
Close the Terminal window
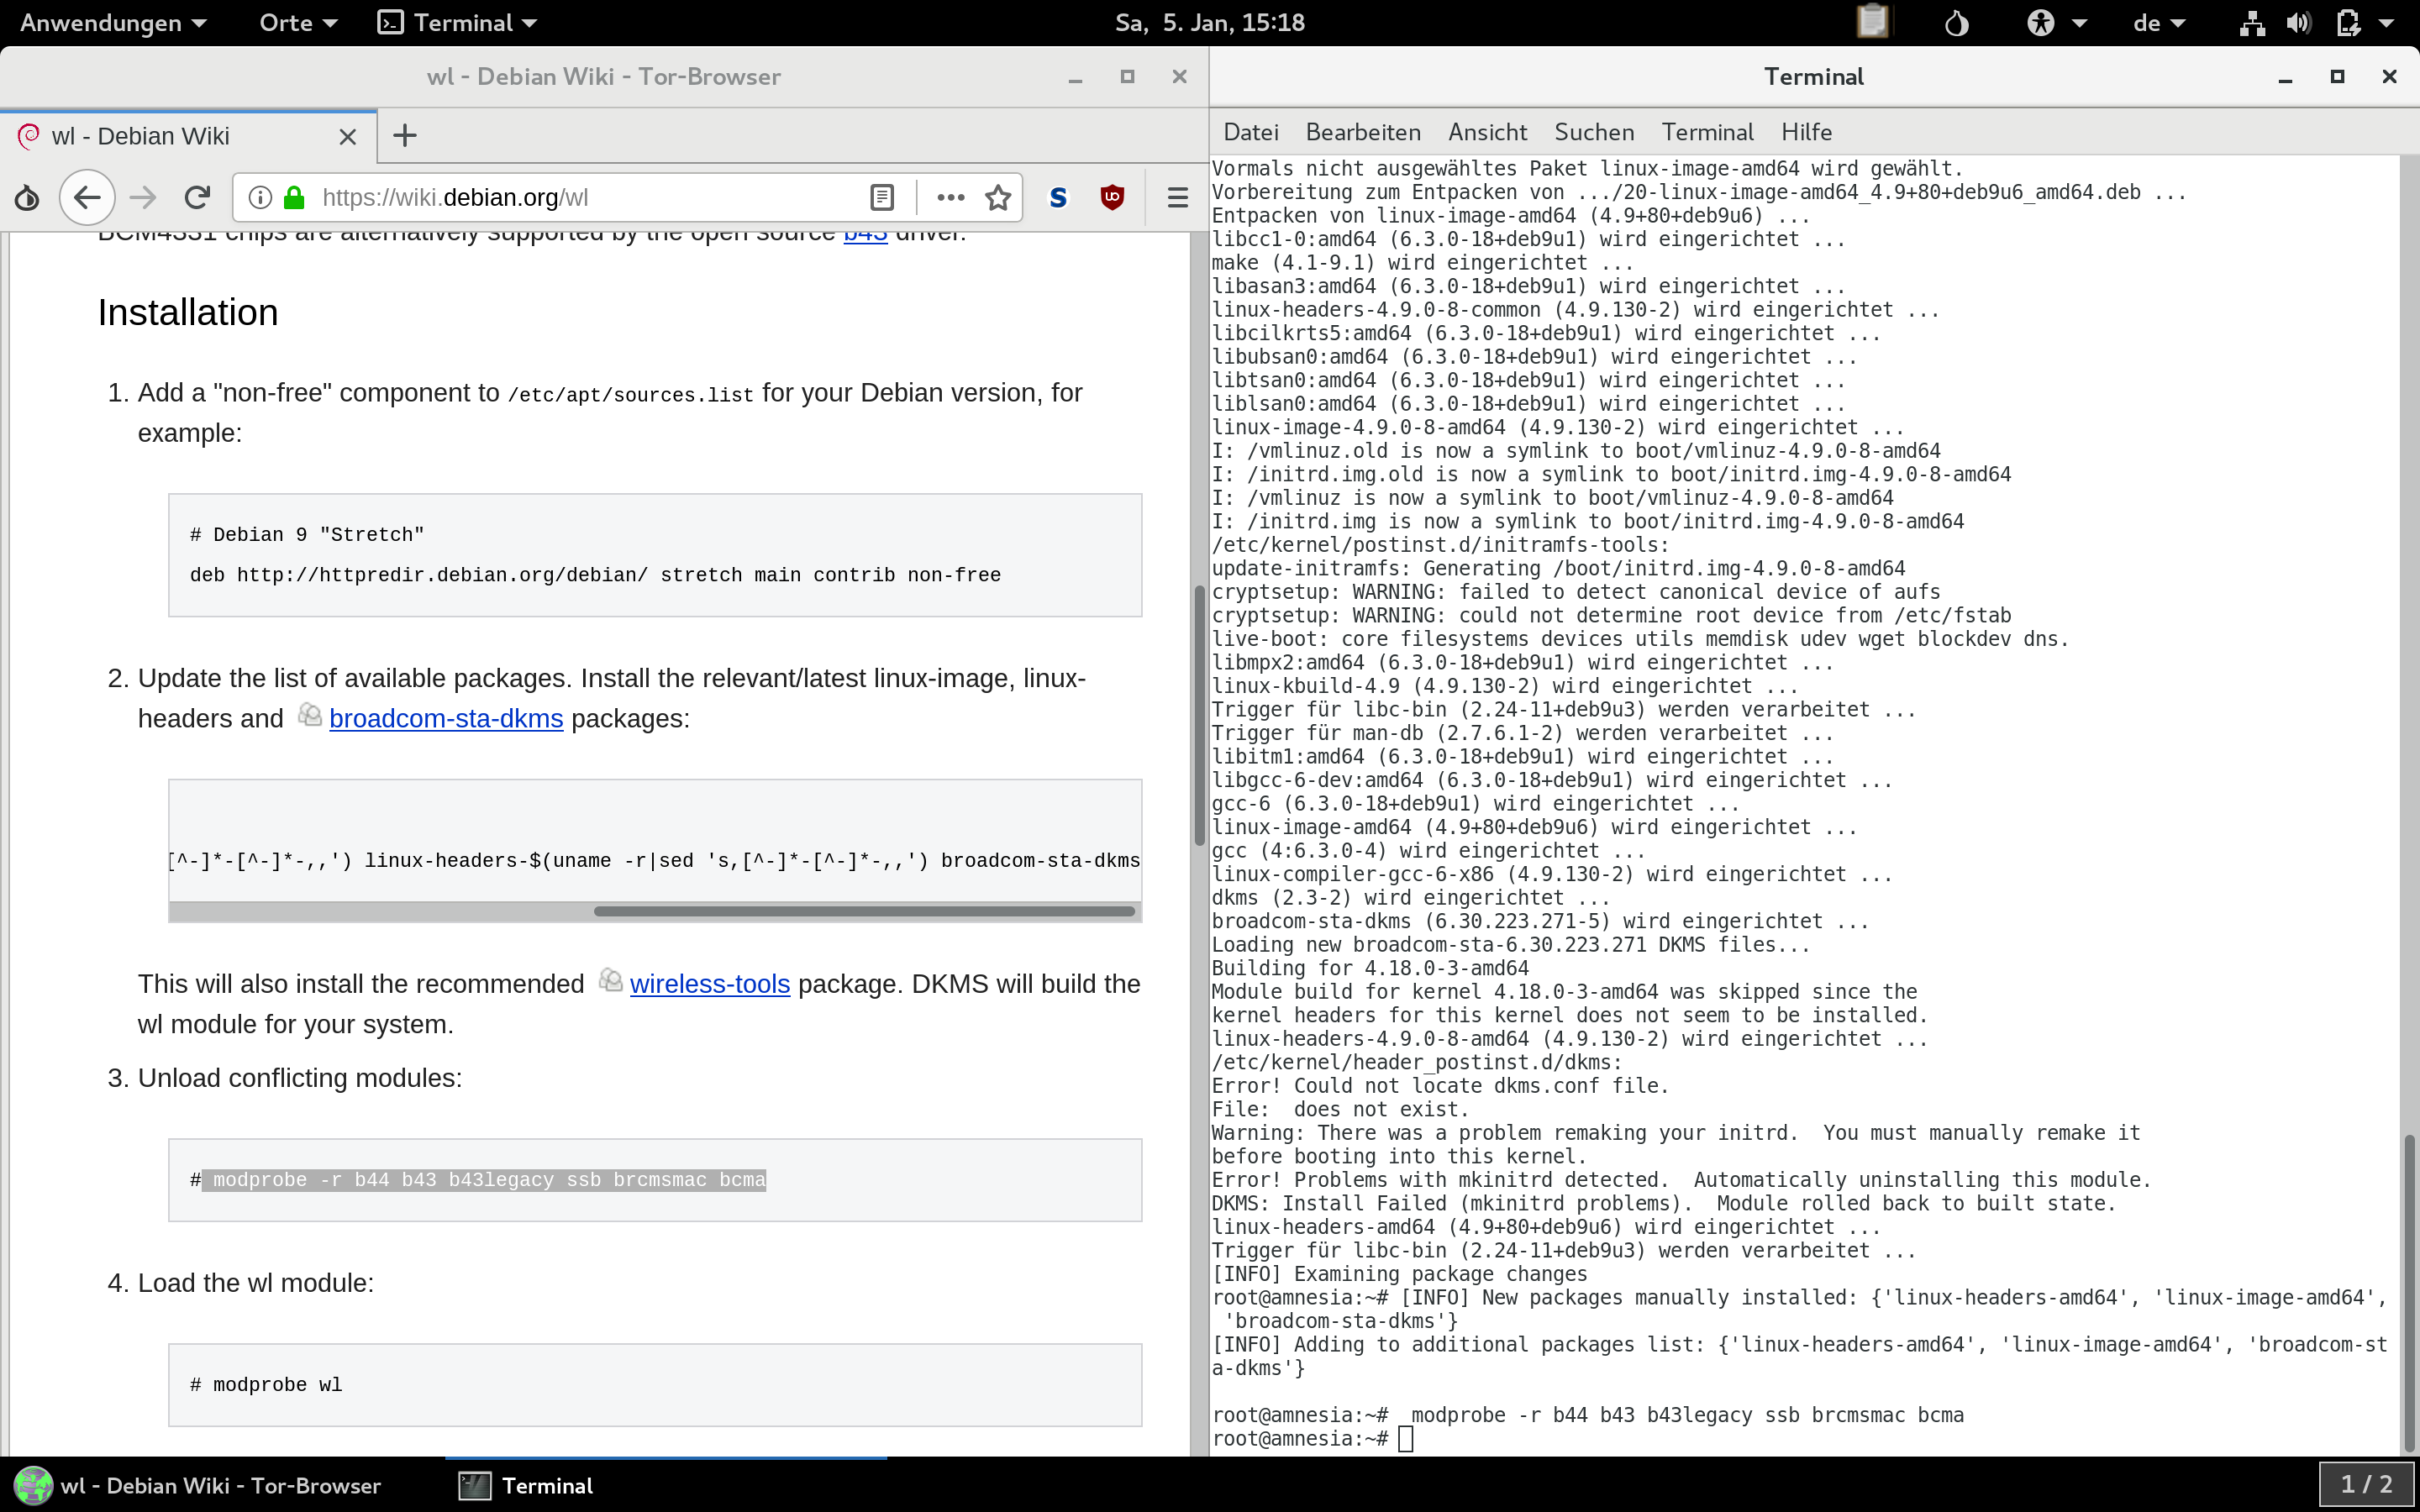click(x=2389, y=77)
